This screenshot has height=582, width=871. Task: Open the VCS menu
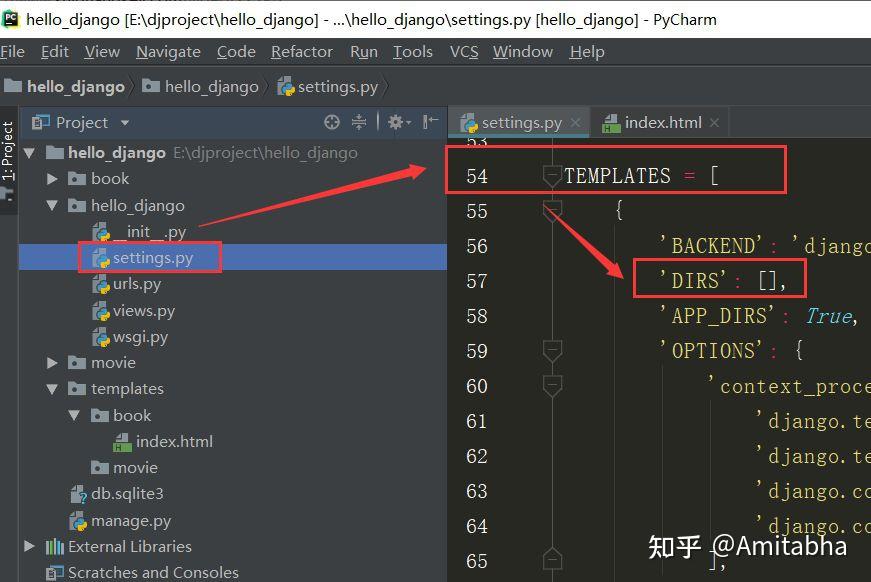click(464, 52)
